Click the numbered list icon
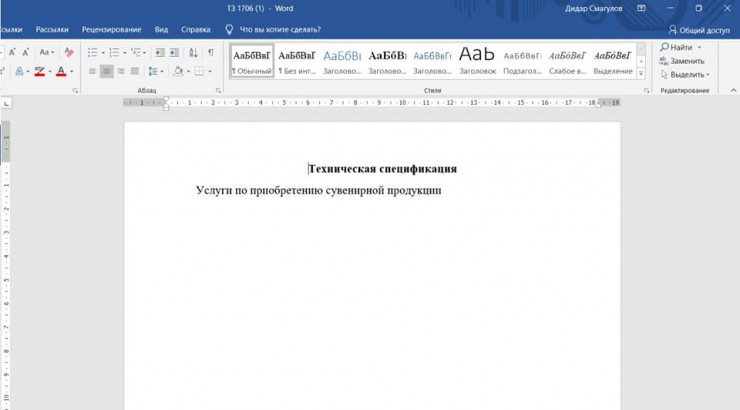Viewport: 740px width, 410px height. [x=114, y=52]
